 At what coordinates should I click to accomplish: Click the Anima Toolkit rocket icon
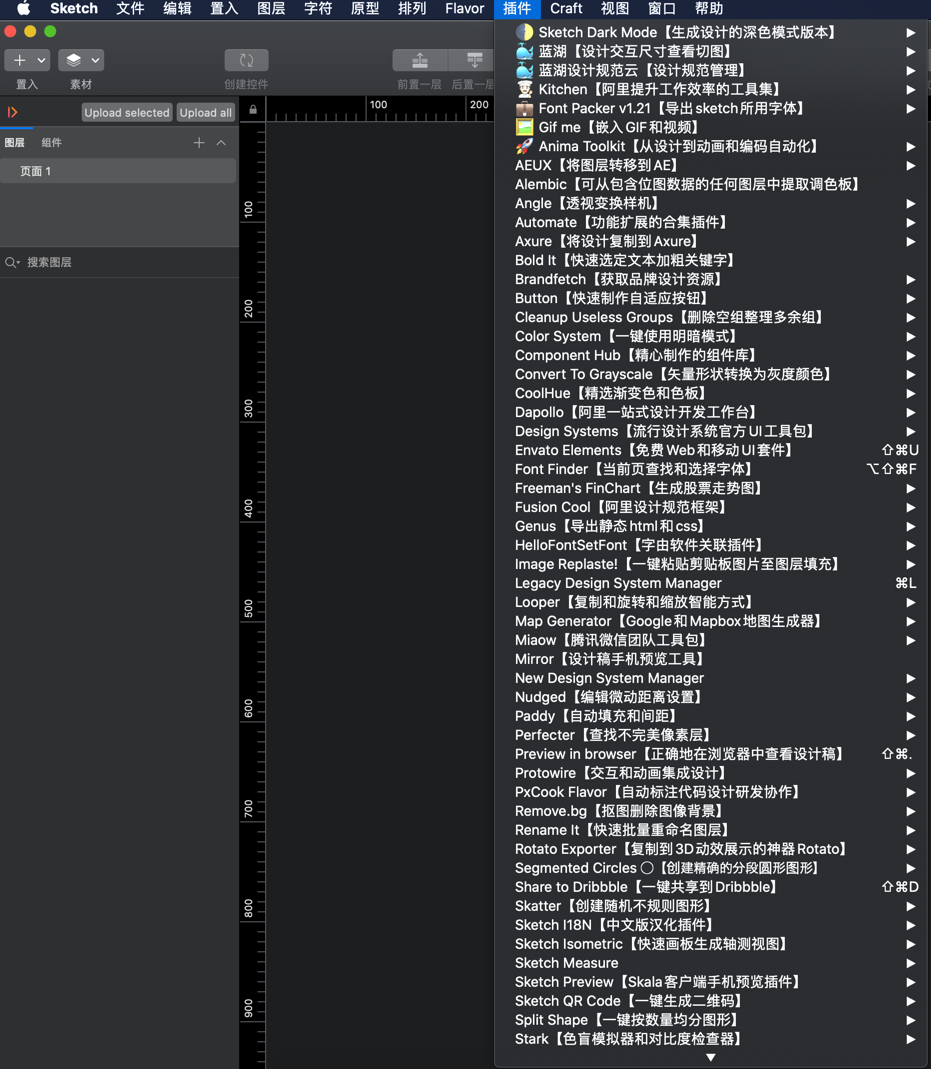[x=524, y=146]
